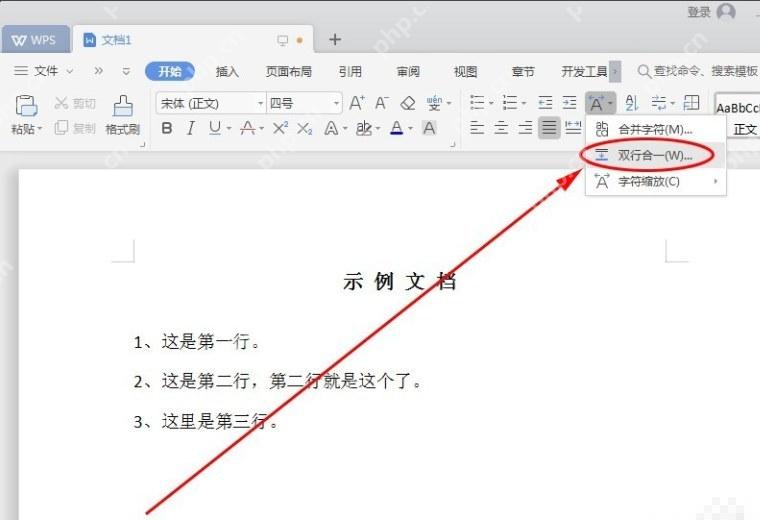
Task: Open the font dialog launcher corner
Action: (x=453, y=144)
